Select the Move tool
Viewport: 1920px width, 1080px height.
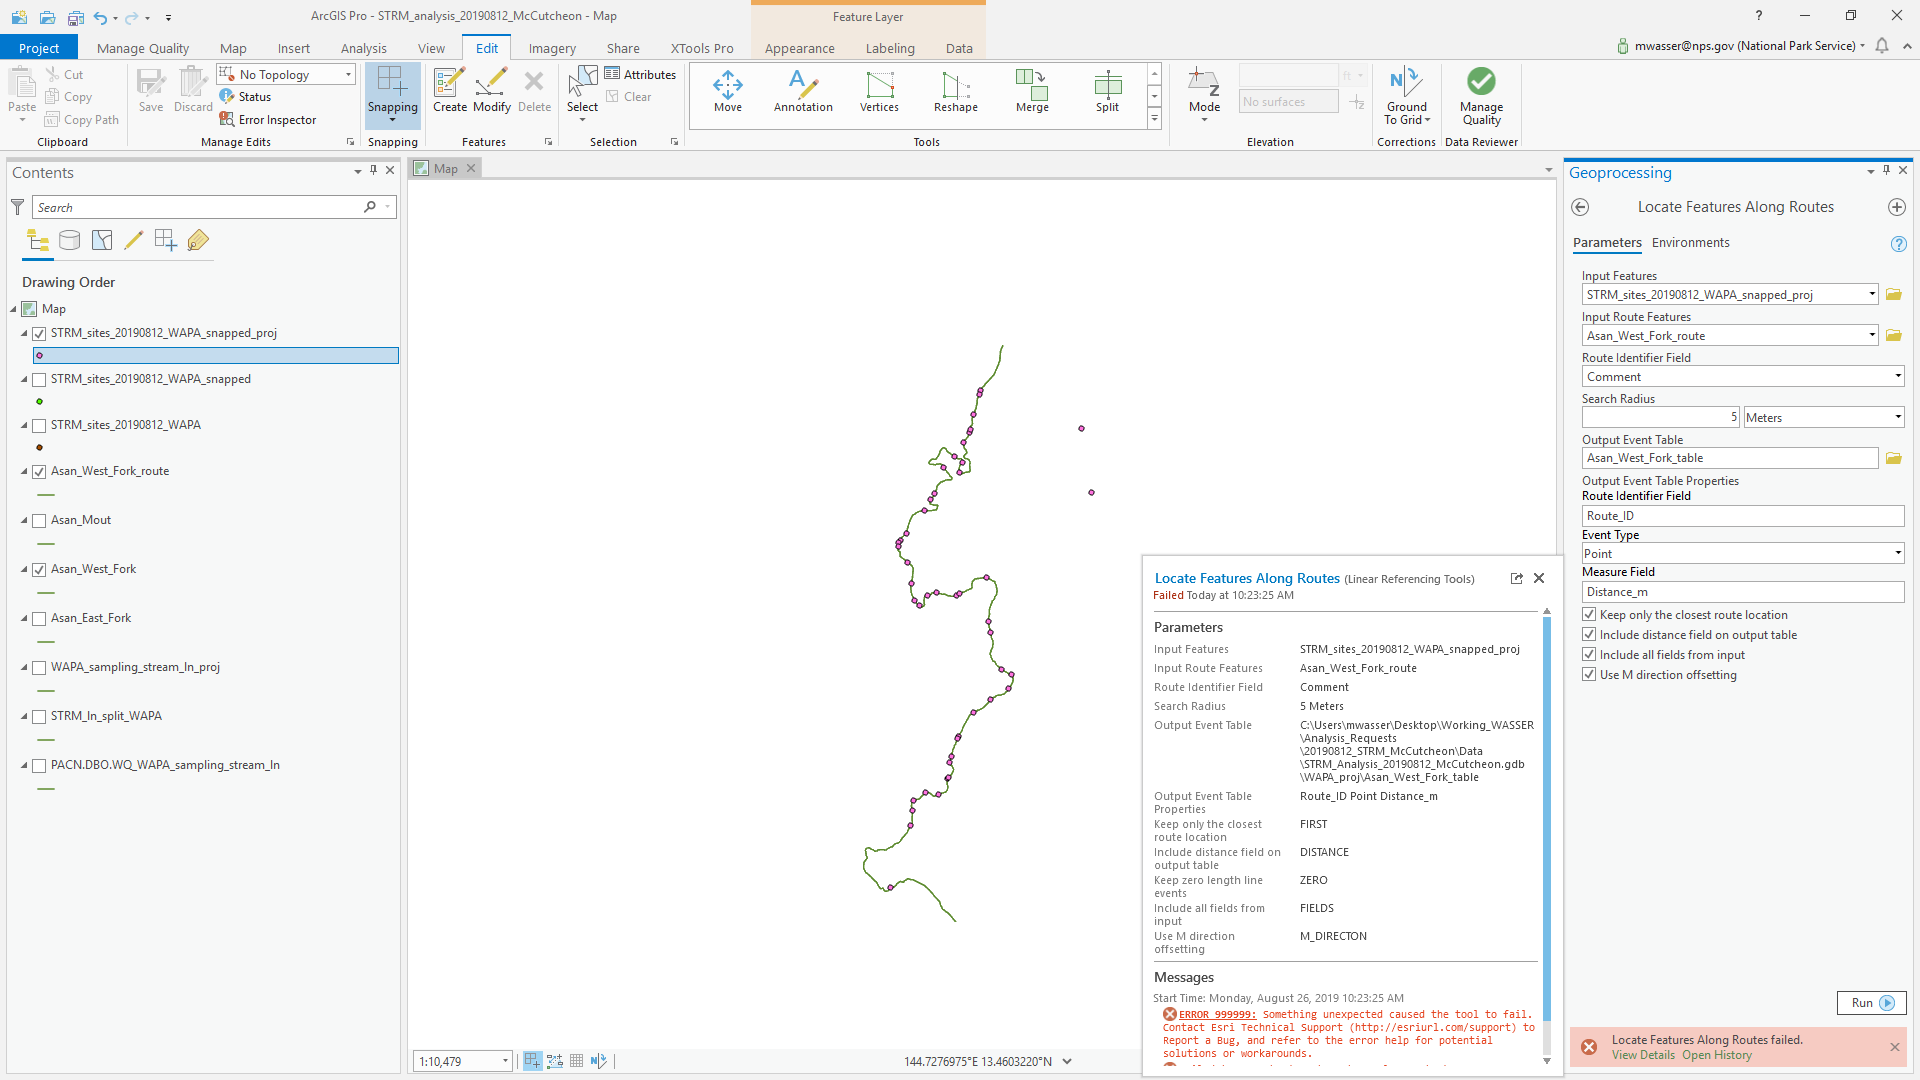click(x=728, y=91)
